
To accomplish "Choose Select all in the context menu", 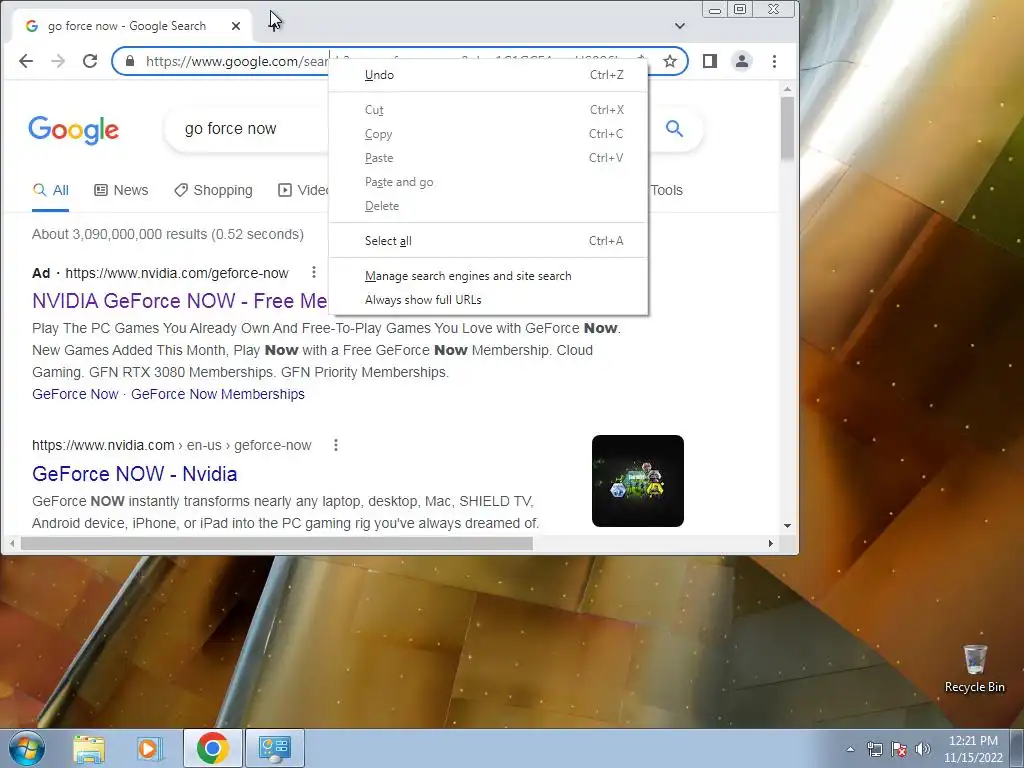I will click(488, 241).
